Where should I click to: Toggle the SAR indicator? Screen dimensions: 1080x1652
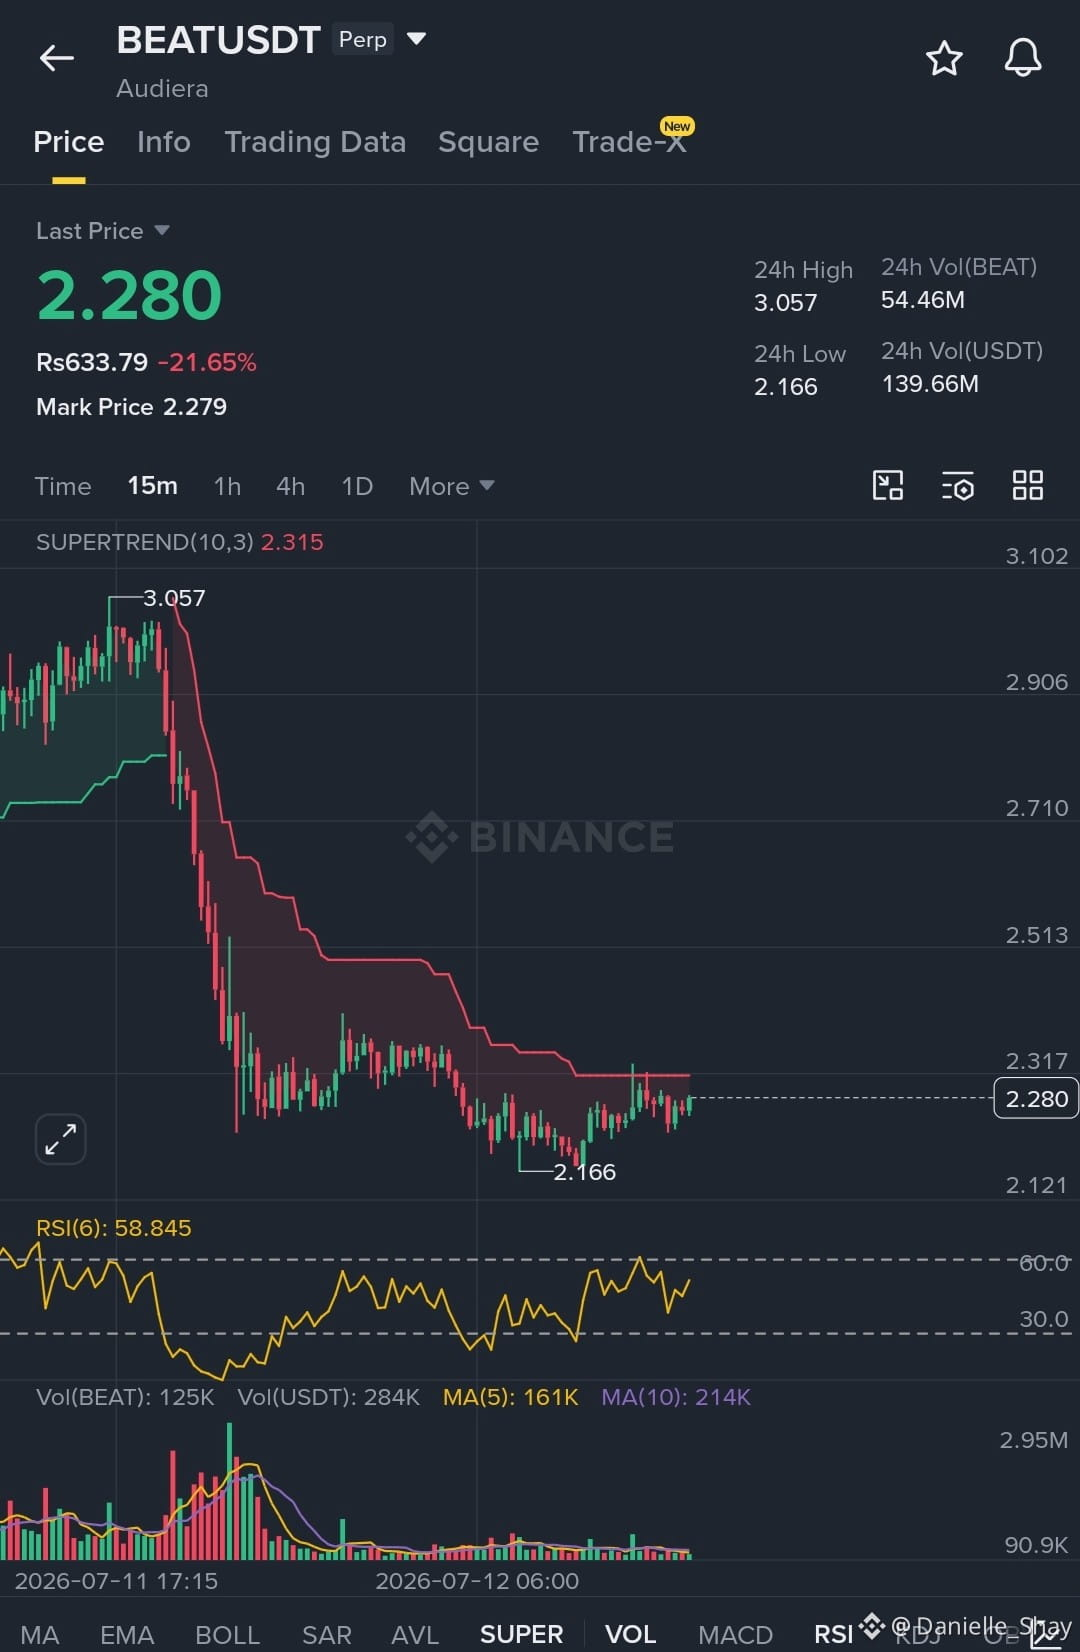point(327,1634)
